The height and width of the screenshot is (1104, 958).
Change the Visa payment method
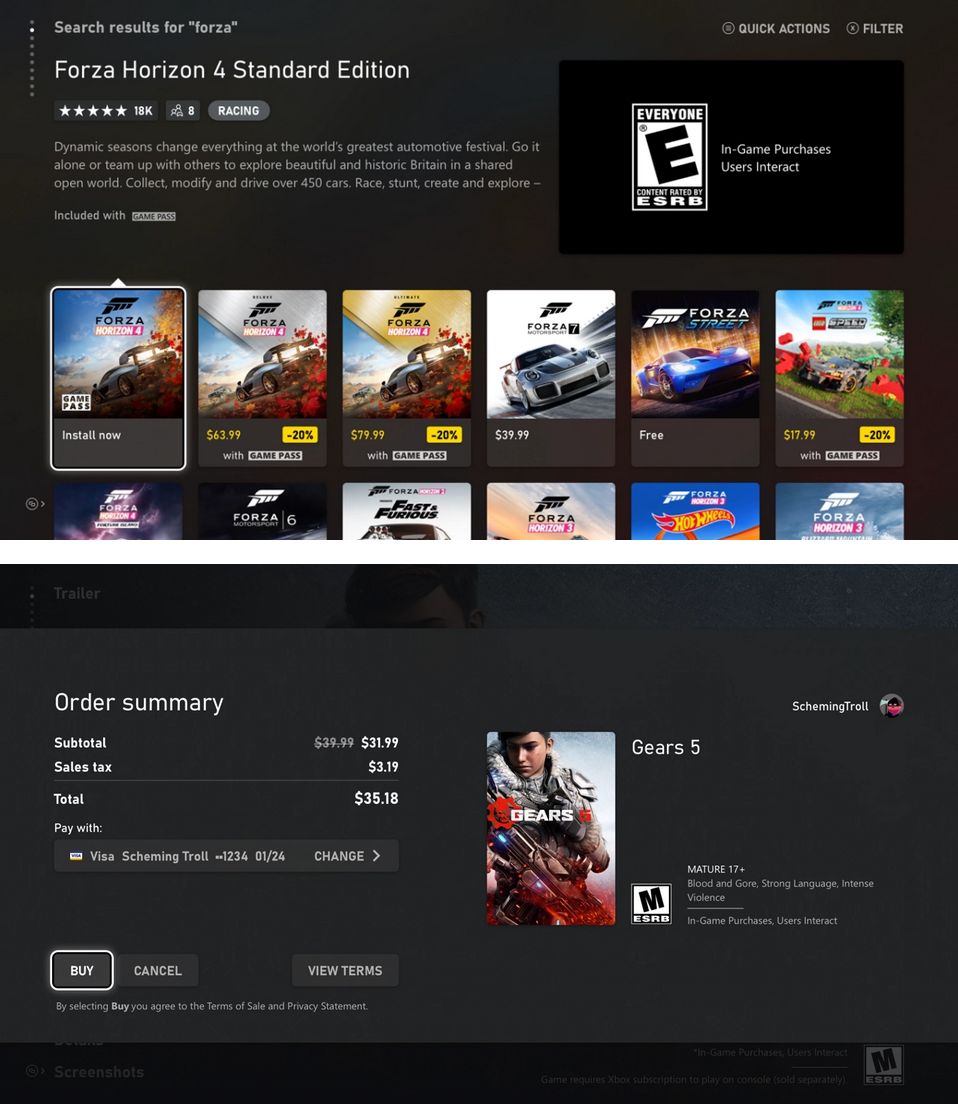click(x=227, y=855)
